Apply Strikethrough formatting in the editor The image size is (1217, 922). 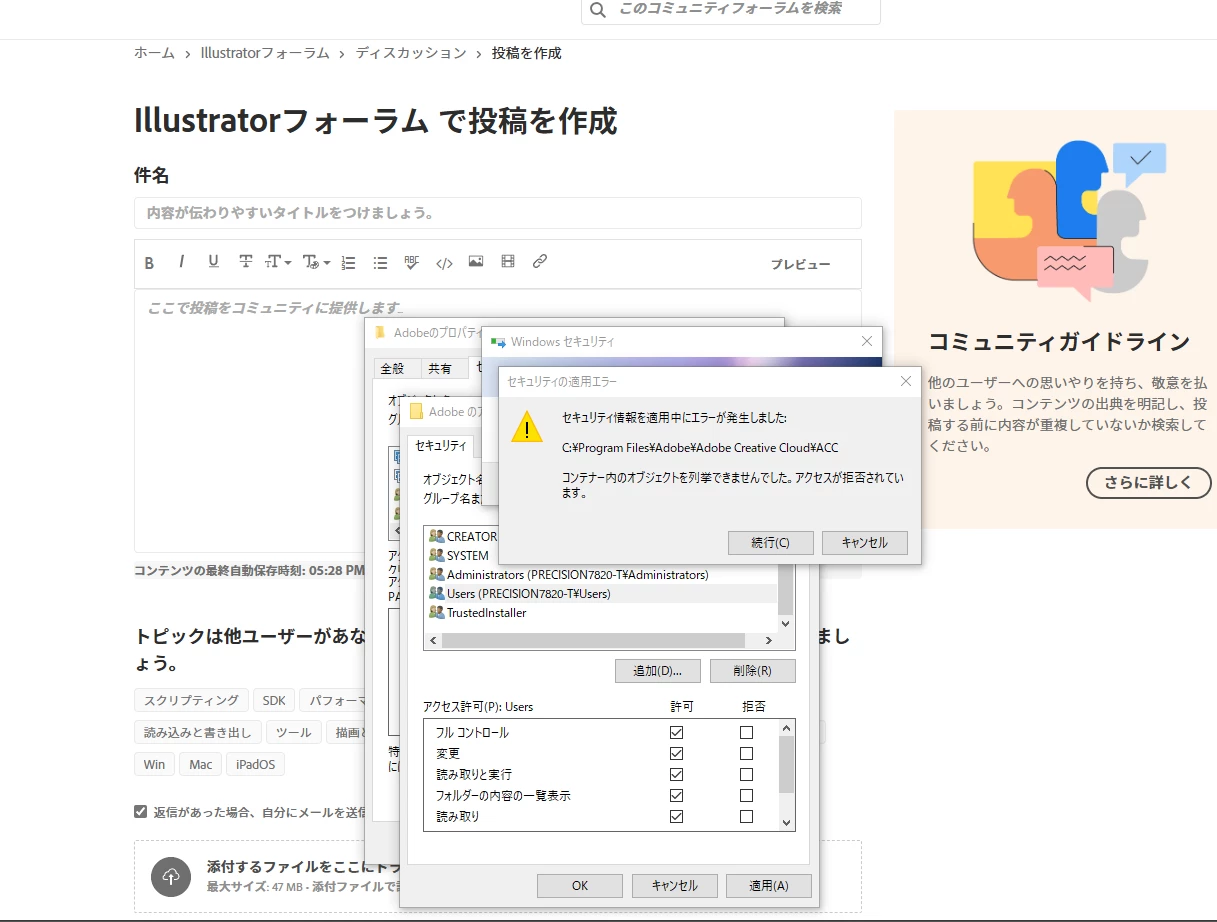(245, 262)
